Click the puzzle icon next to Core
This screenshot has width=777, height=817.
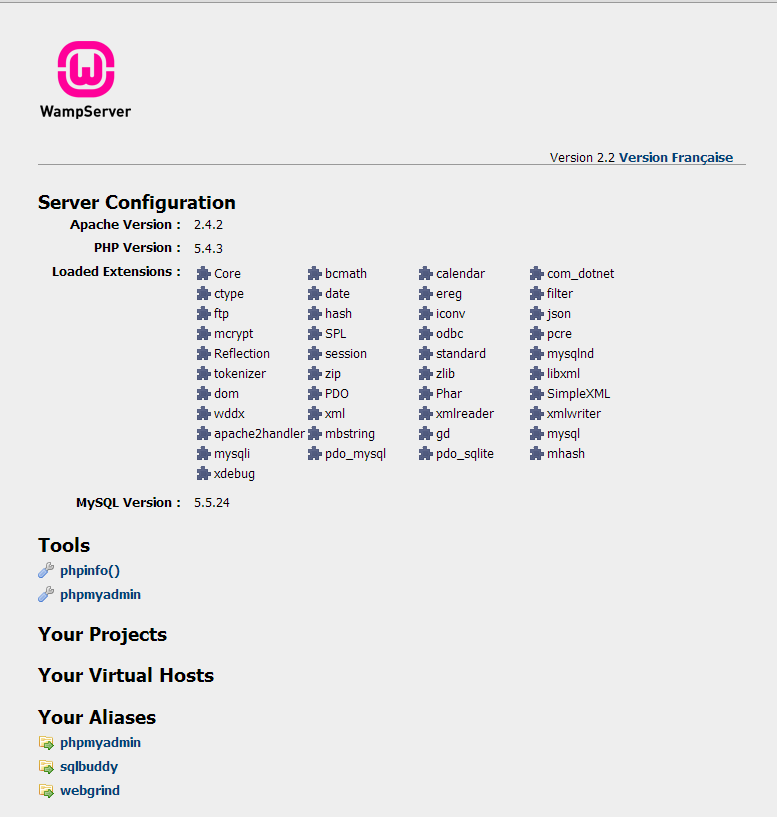point(203,274)
